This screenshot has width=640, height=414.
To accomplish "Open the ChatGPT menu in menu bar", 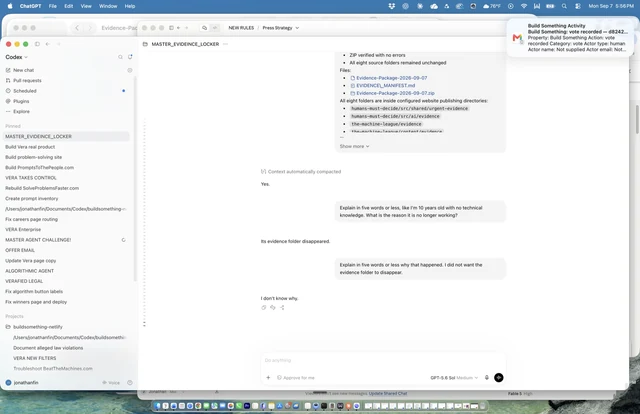I will 31,6.
